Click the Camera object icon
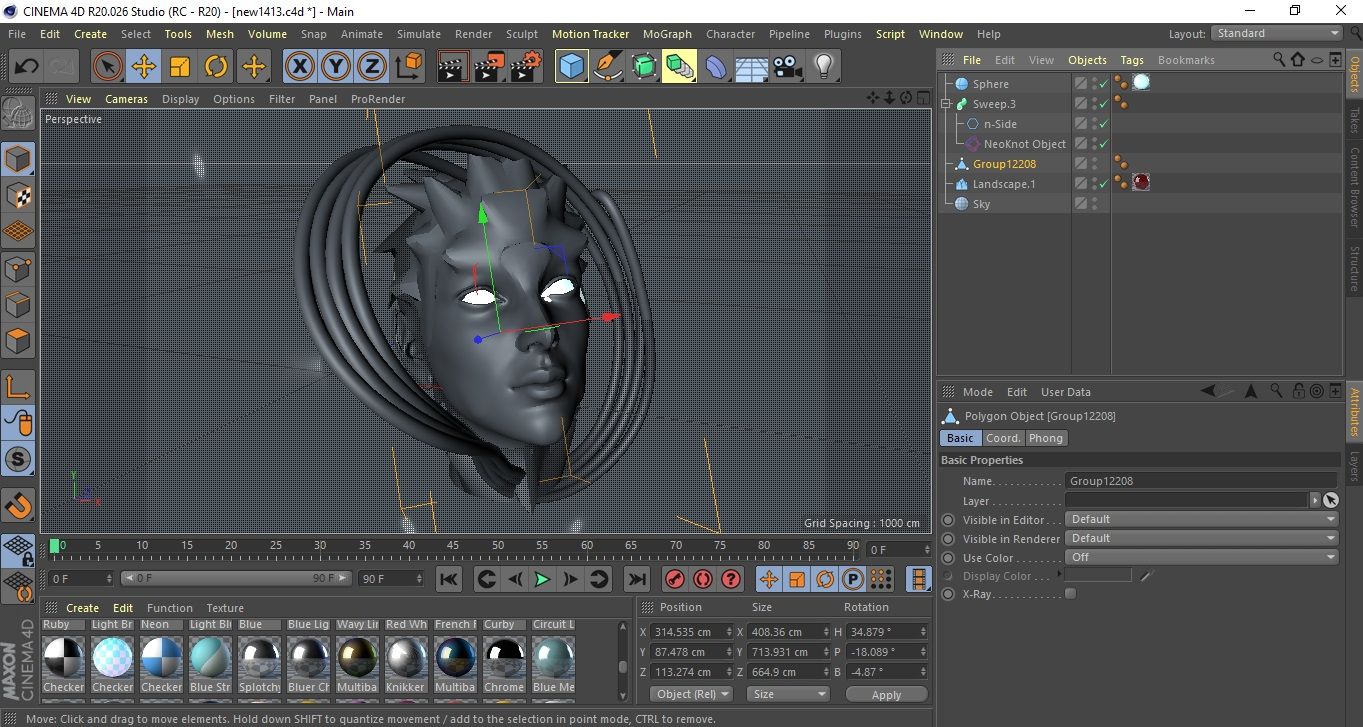 click(x=787, y=67)
